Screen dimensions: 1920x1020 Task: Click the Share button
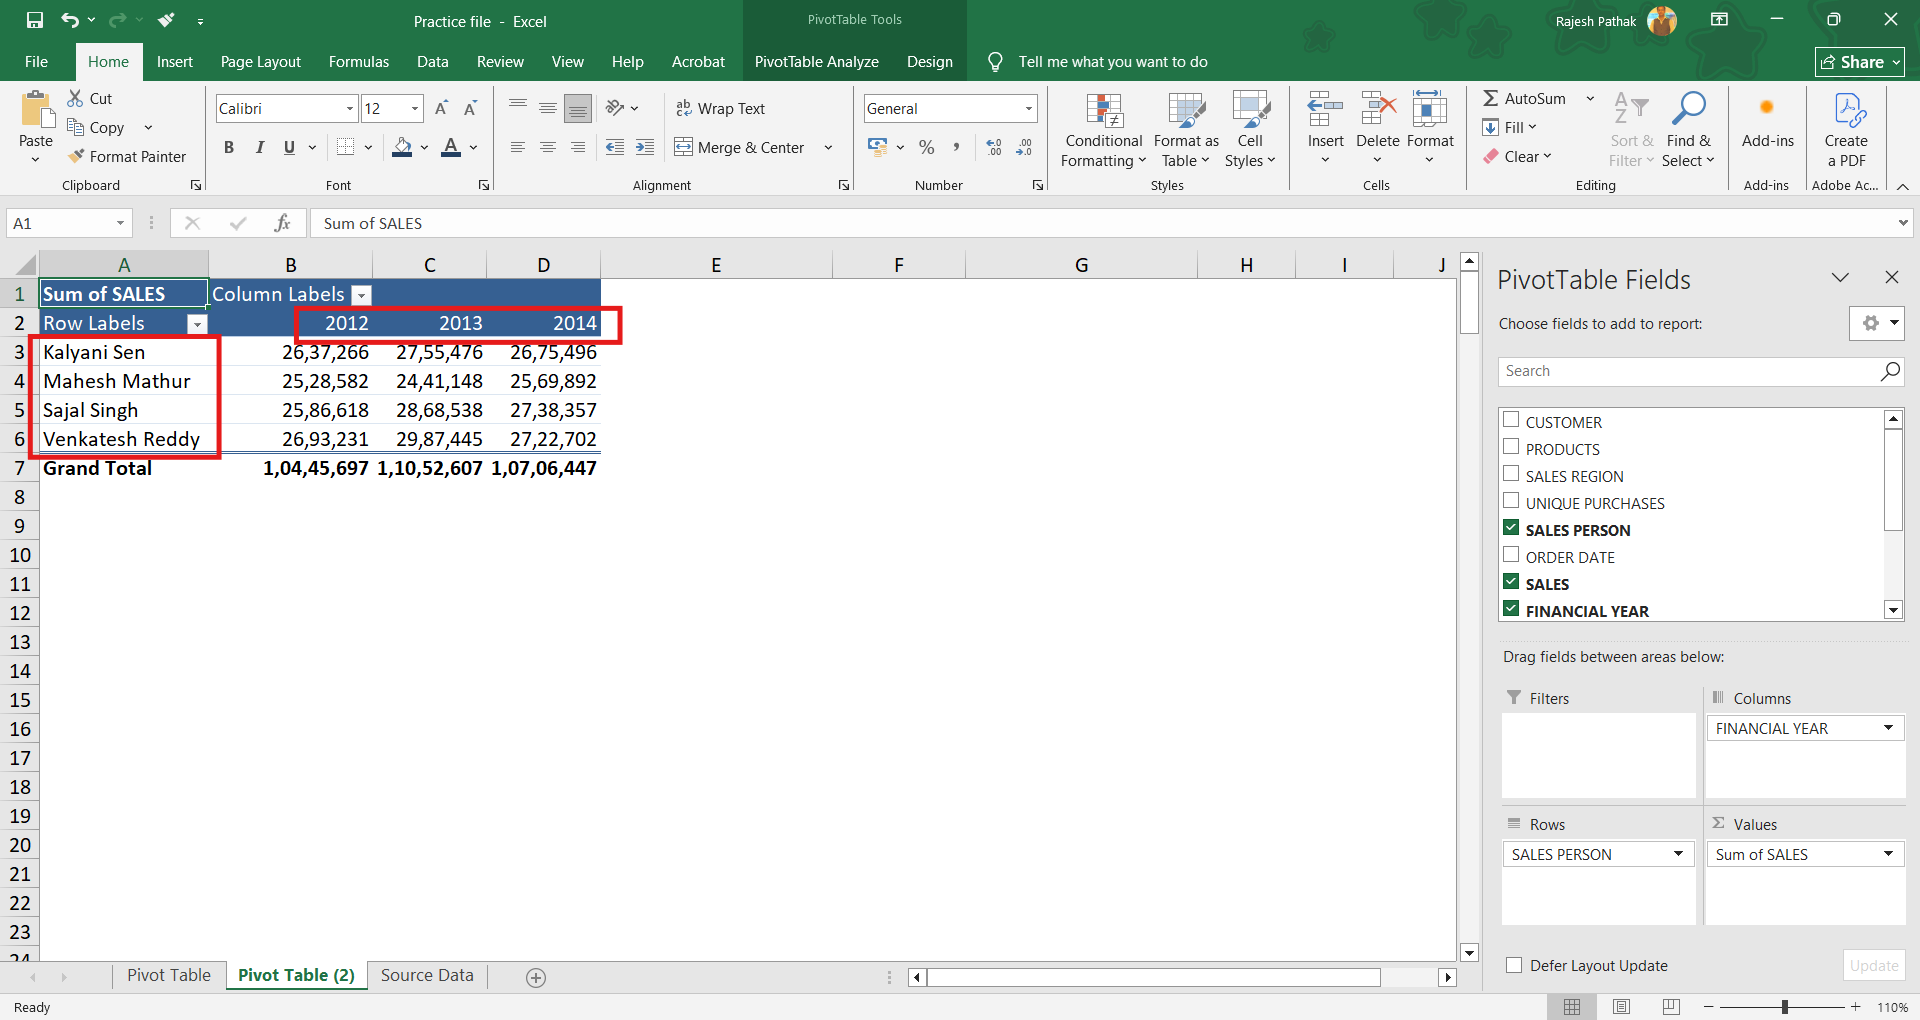point(1859,62)
